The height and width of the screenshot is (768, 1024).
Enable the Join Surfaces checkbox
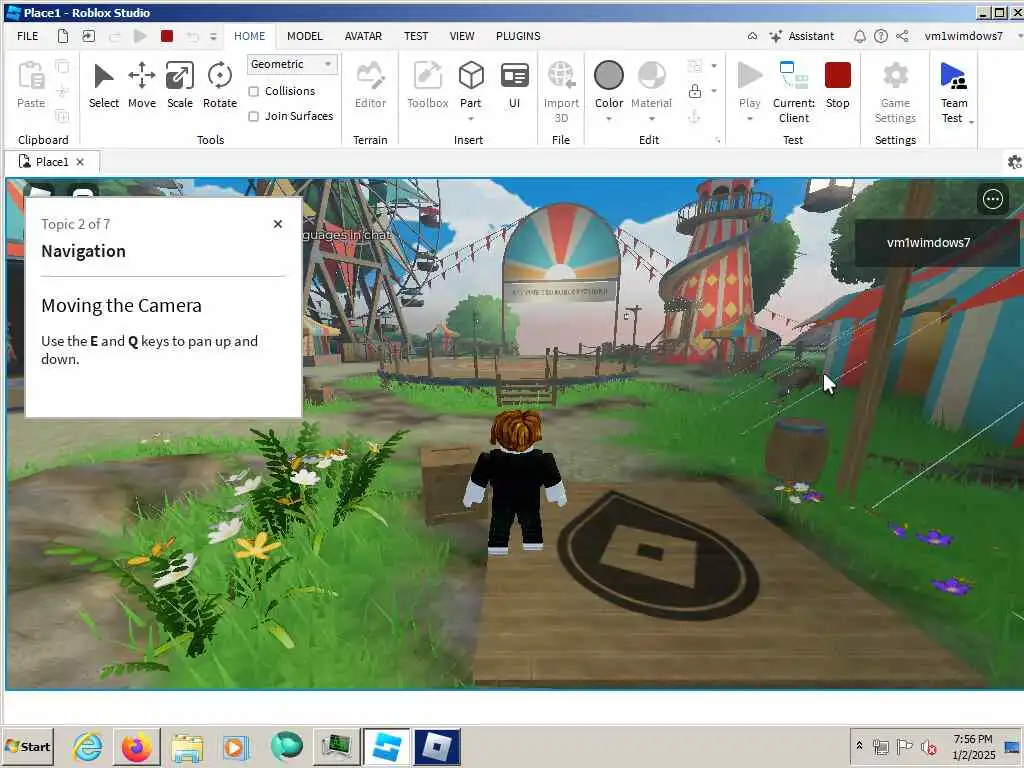(253, 116)
